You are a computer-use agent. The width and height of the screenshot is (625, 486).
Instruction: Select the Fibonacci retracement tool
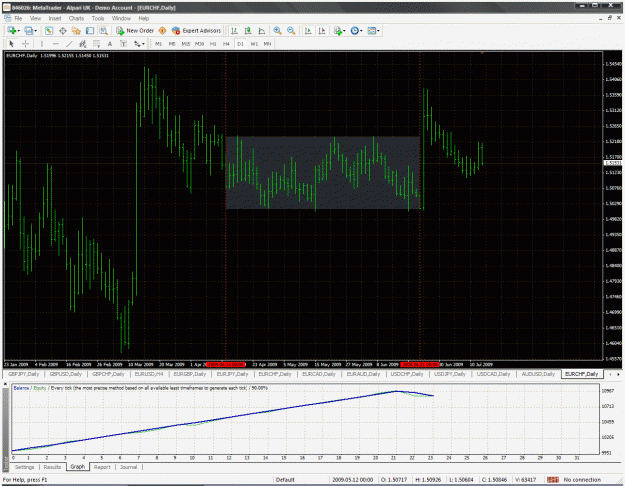click(96, 44)
